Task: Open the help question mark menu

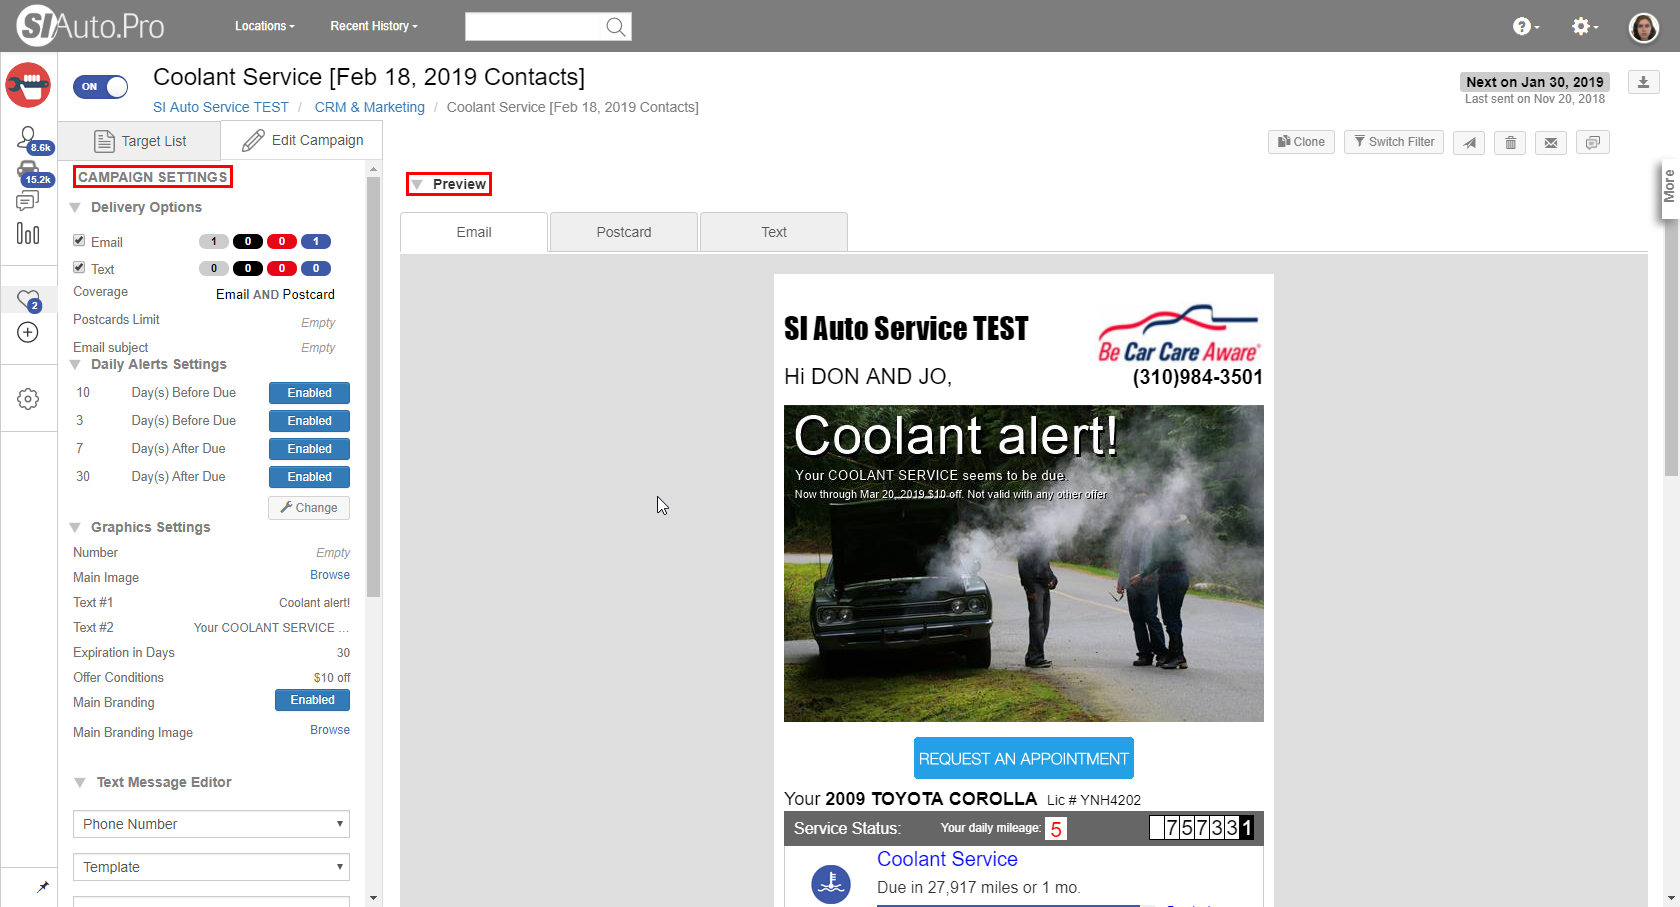Action: (x=1525, y=26)
